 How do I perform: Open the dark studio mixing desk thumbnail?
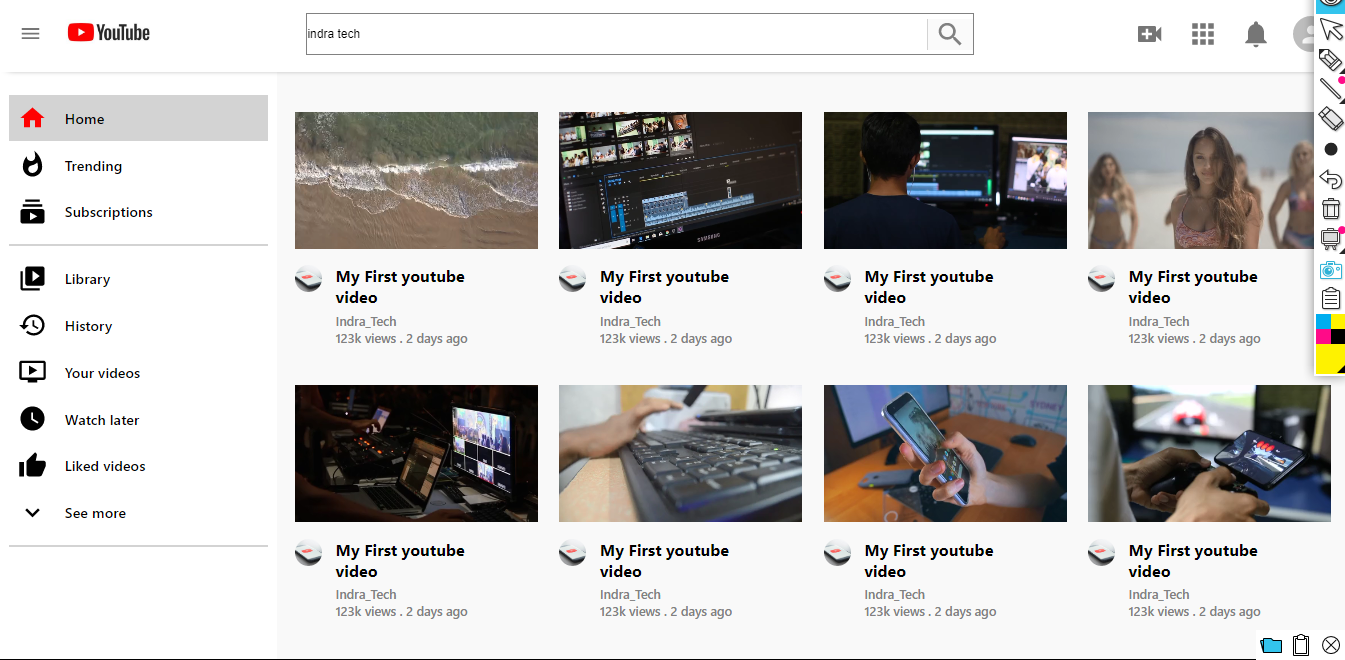(416, 453)
